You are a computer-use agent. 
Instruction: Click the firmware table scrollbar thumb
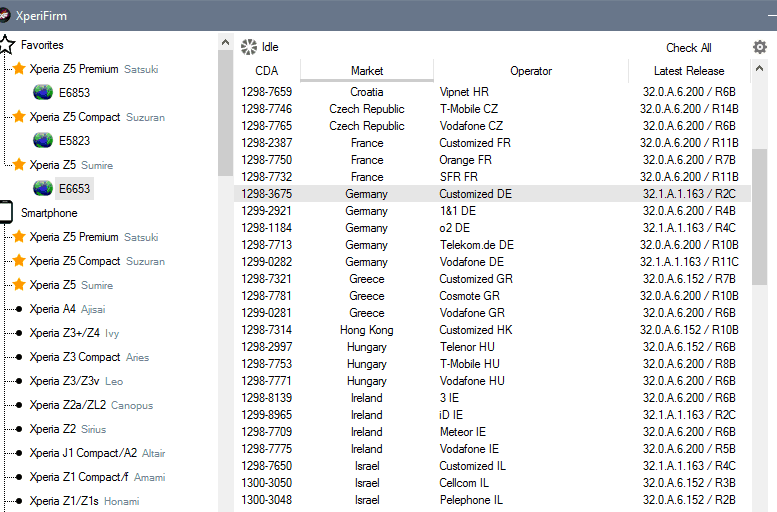click(759, 217)
